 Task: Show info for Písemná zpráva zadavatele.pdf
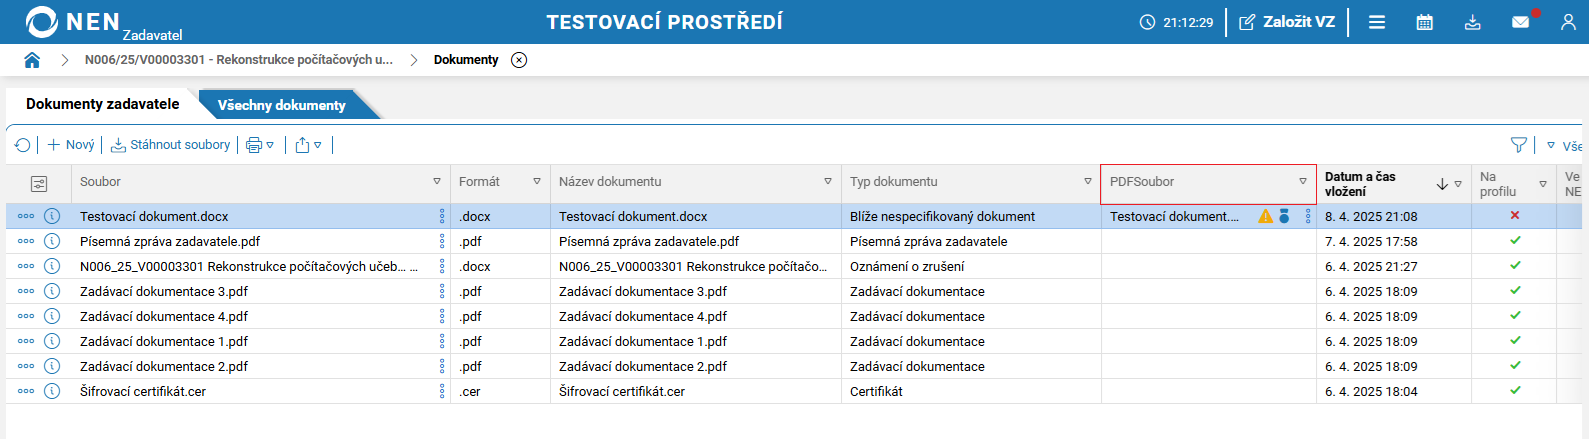click(x=52, y=241)
